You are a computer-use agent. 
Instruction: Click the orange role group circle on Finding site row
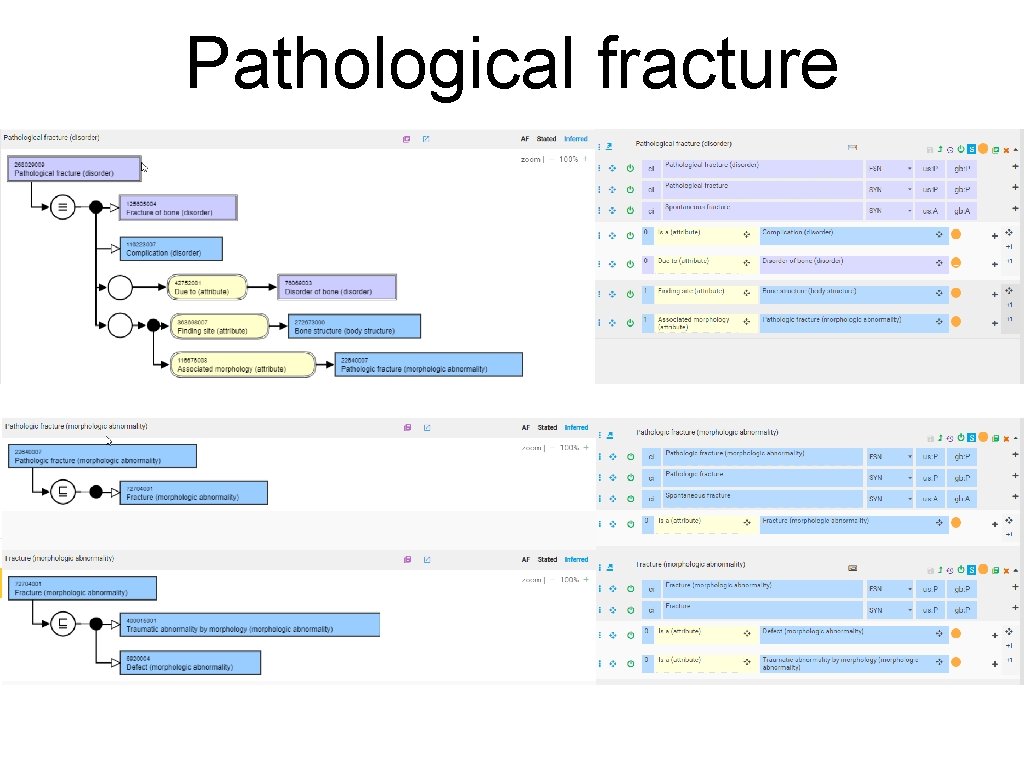[x=956, y=293]
